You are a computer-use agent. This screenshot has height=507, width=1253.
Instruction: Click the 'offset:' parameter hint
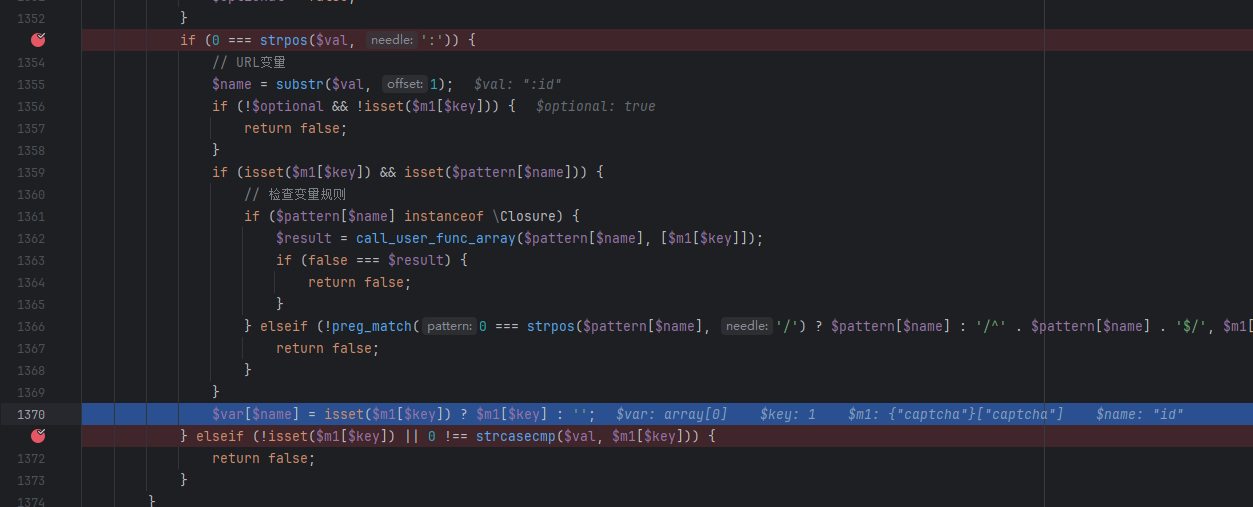click(405, 84)
